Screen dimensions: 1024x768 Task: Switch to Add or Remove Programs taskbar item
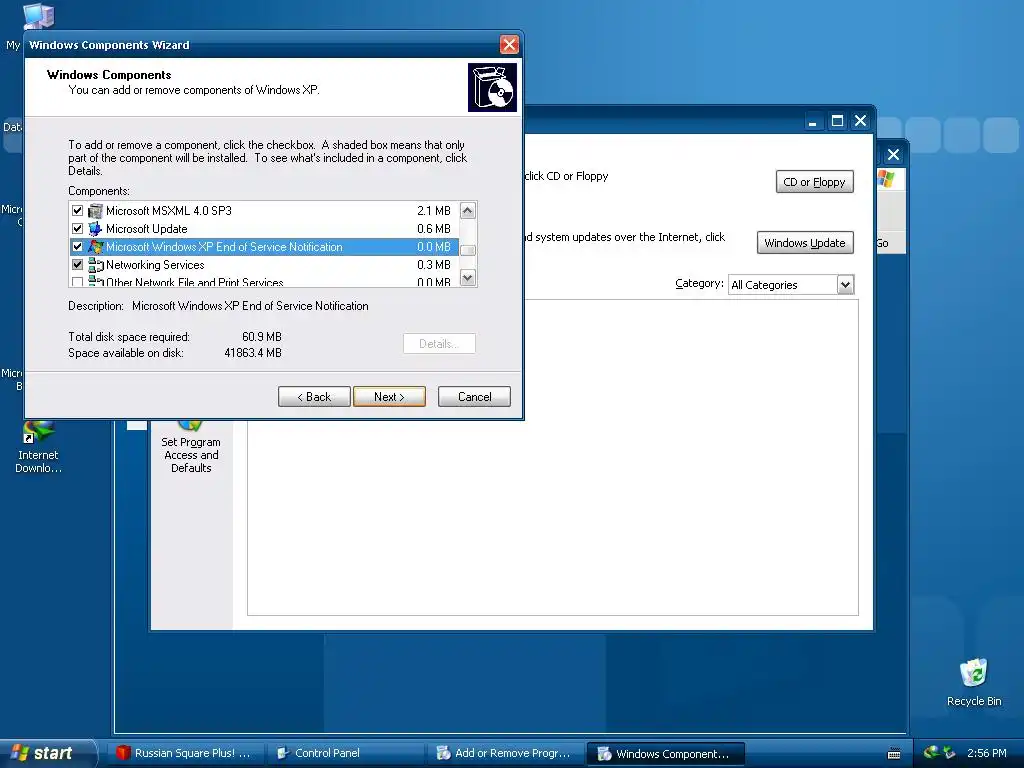pyautogui.click(x=504, y=753)
